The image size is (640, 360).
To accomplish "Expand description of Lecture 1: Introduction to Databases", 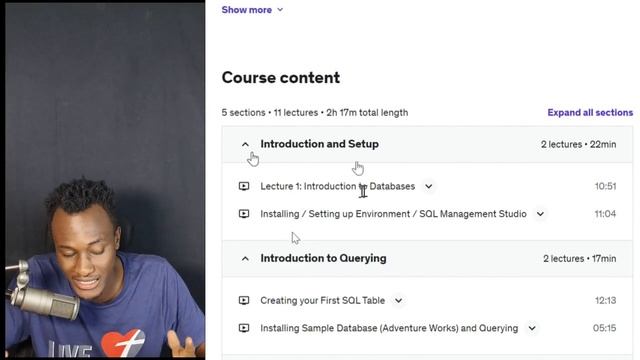I will pyautogui.click(x=429, y=187).
